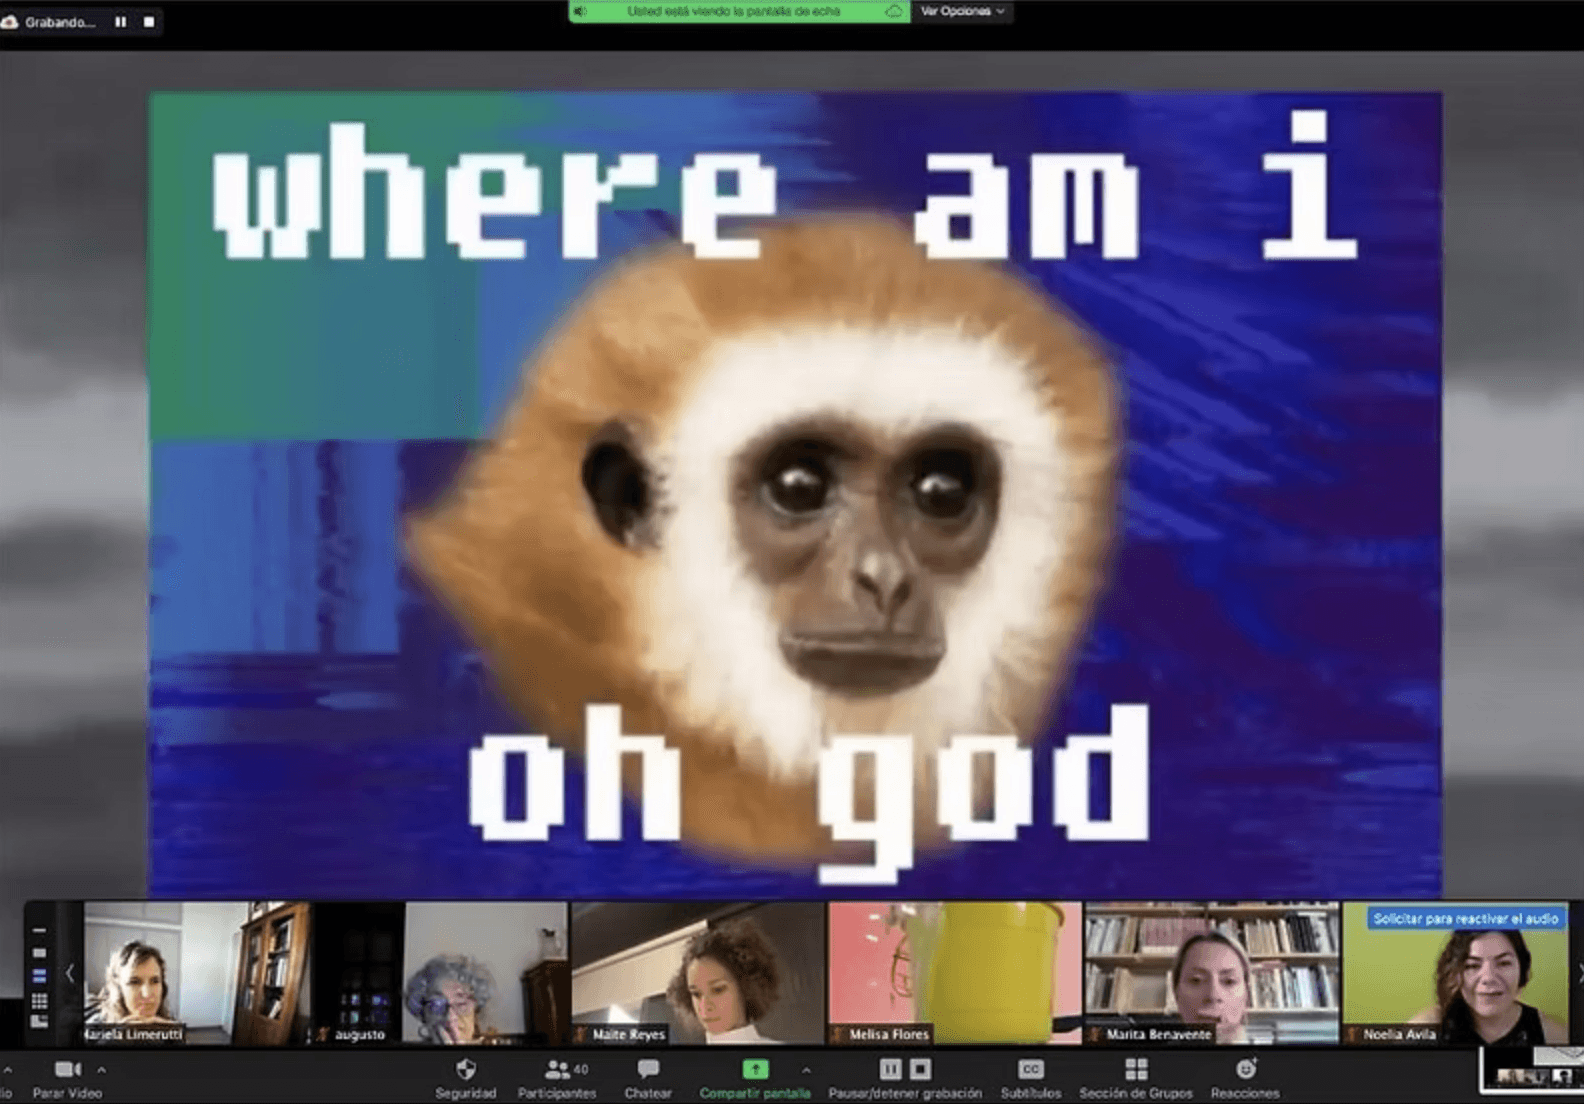
Task: Stop recording in the bottom toolbar
Action: click(921, 1069)
